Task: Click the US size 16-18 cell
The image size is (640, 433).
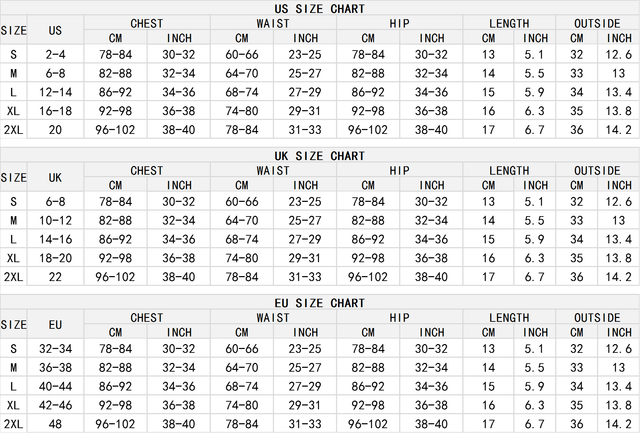Action: pos(55,110)
